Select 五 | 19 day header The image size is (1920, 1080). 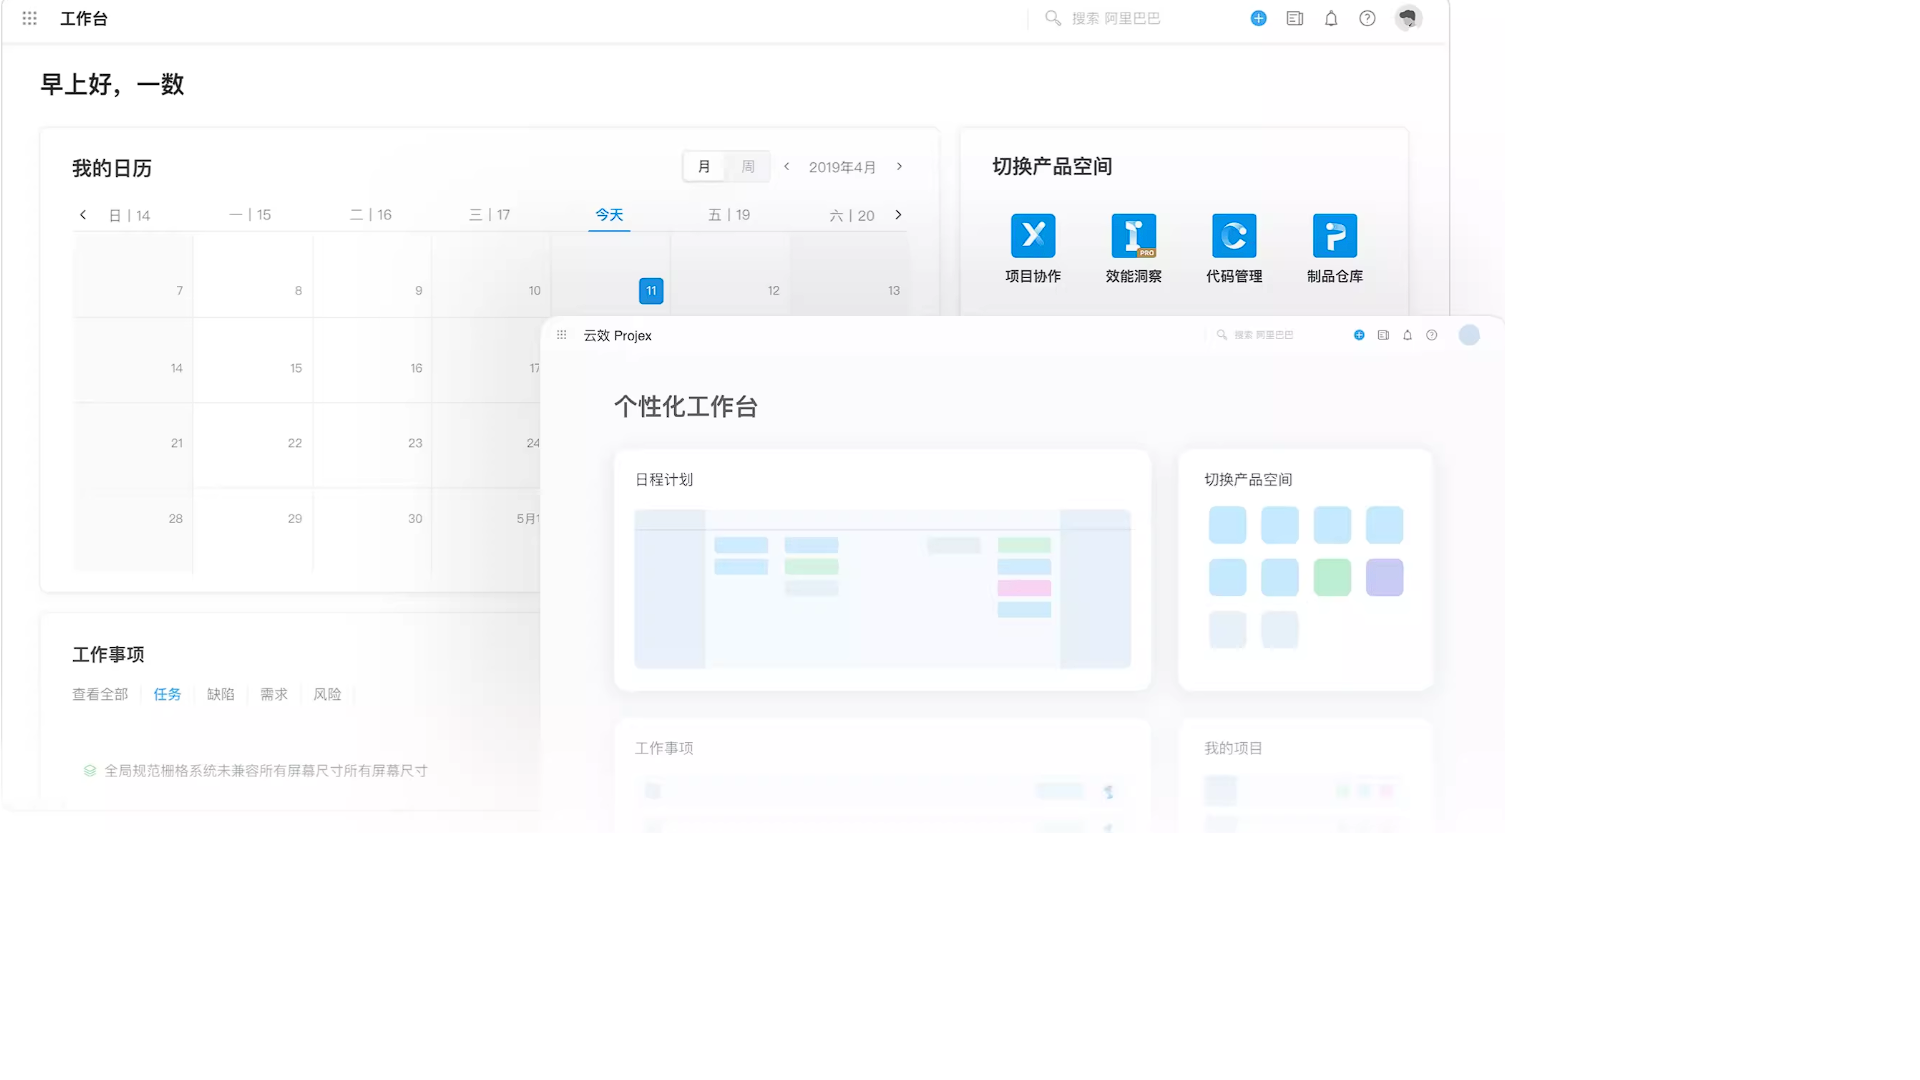(x=729, y=215)
